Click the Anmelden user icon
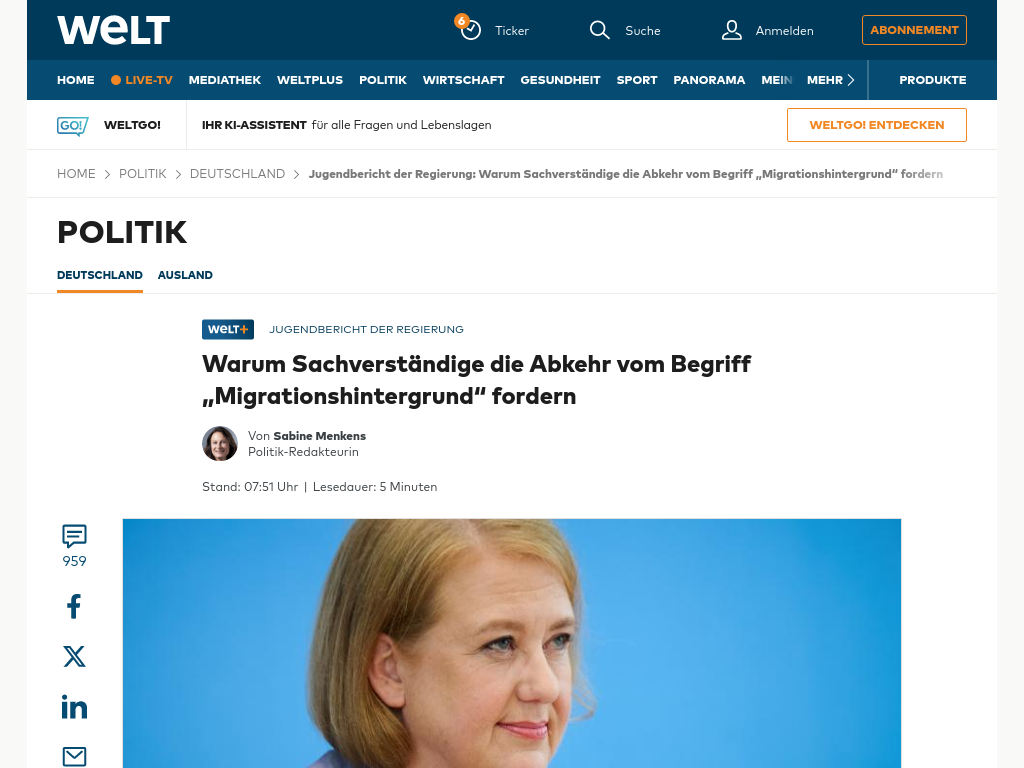Viewport: 1024px width, 768px height. [731, 30]
